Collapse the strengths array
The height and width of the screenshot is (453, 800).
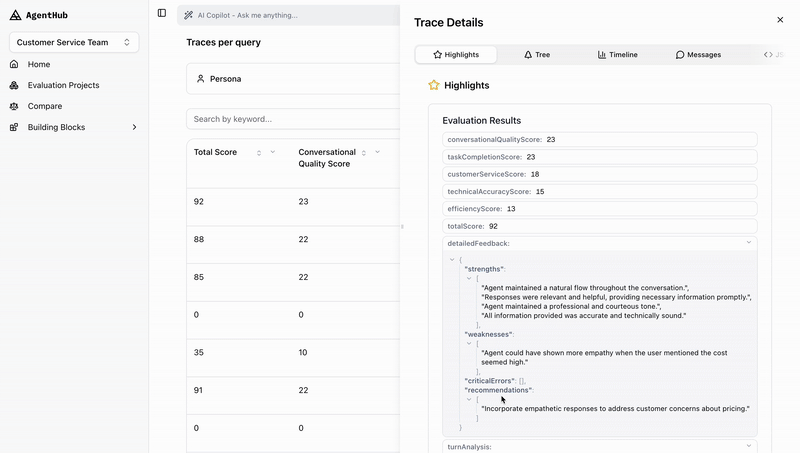pyautogui.click(x=468, y=279)
